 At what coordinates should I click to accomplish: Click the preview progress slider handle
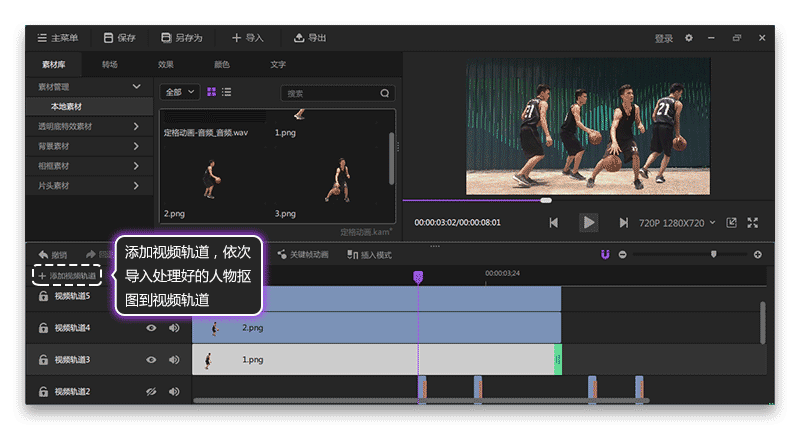coord(546,200)
